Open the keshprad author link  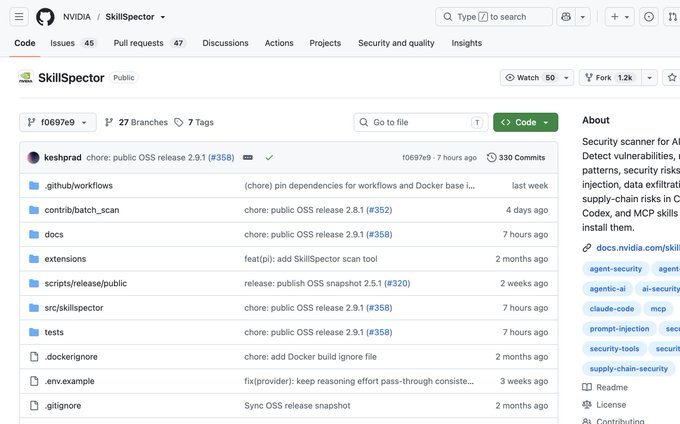point(63,157)
